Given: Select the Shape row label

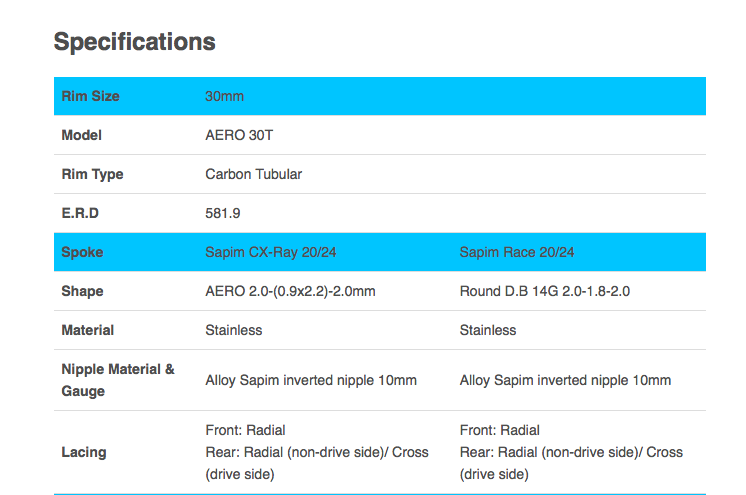Looking at the screenshot, I should point(82,291).
